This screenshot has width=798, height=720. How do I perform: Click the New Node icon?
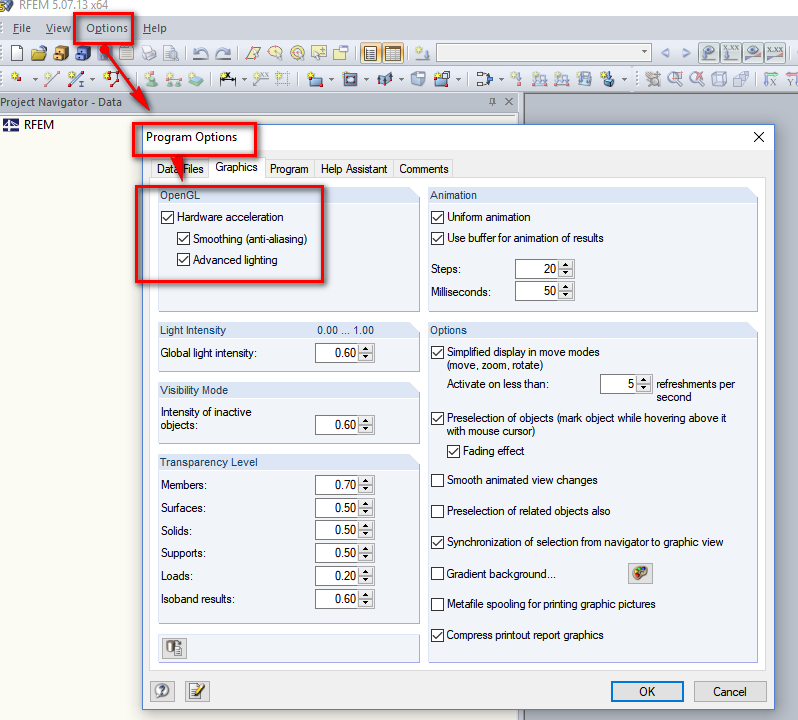17,79
